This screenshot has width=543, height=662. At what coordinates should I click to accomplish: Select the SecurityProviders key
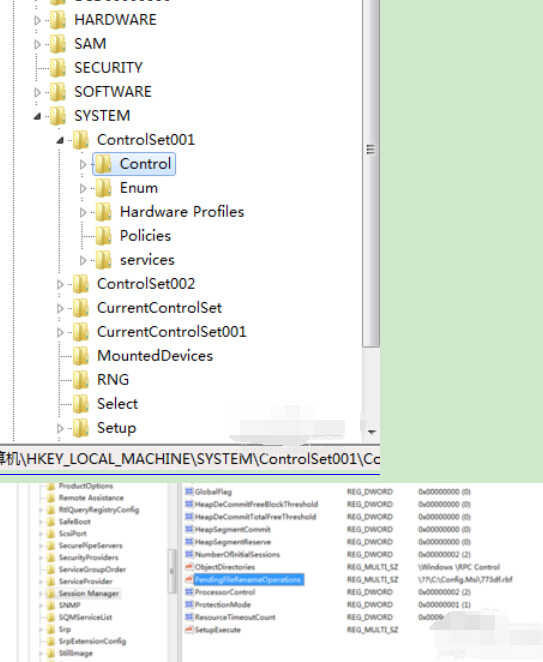88,557
